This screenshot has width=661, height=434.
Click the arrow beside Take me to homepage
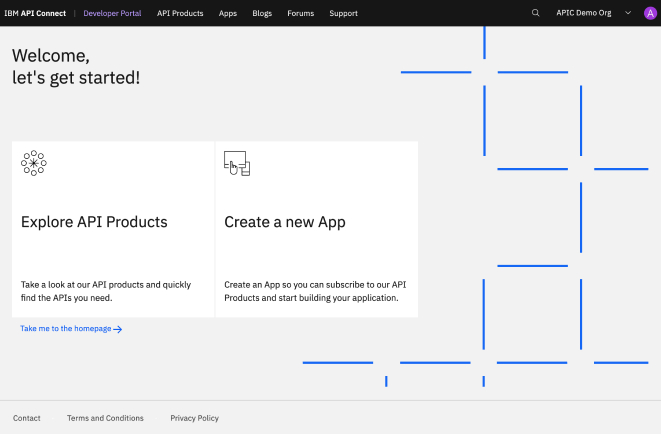(118, 329)
